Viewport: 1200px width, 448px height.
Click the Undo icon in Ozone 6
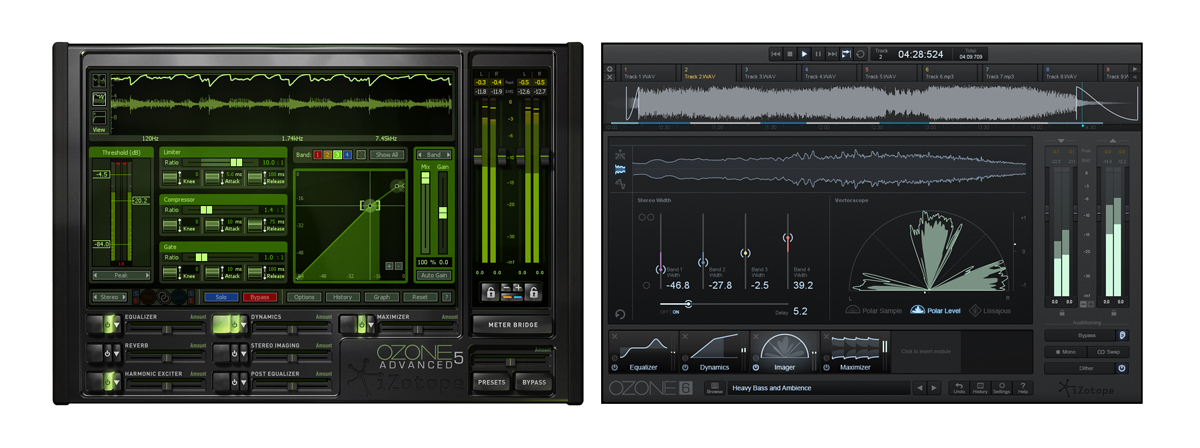(959, 388)
